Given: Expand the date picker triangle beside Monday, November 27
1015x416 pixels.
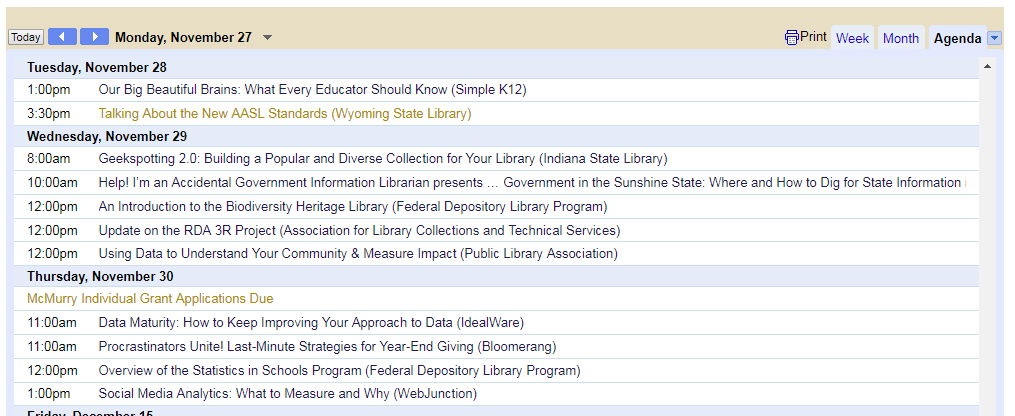Looking at the screenshot, I should point(267,38).
